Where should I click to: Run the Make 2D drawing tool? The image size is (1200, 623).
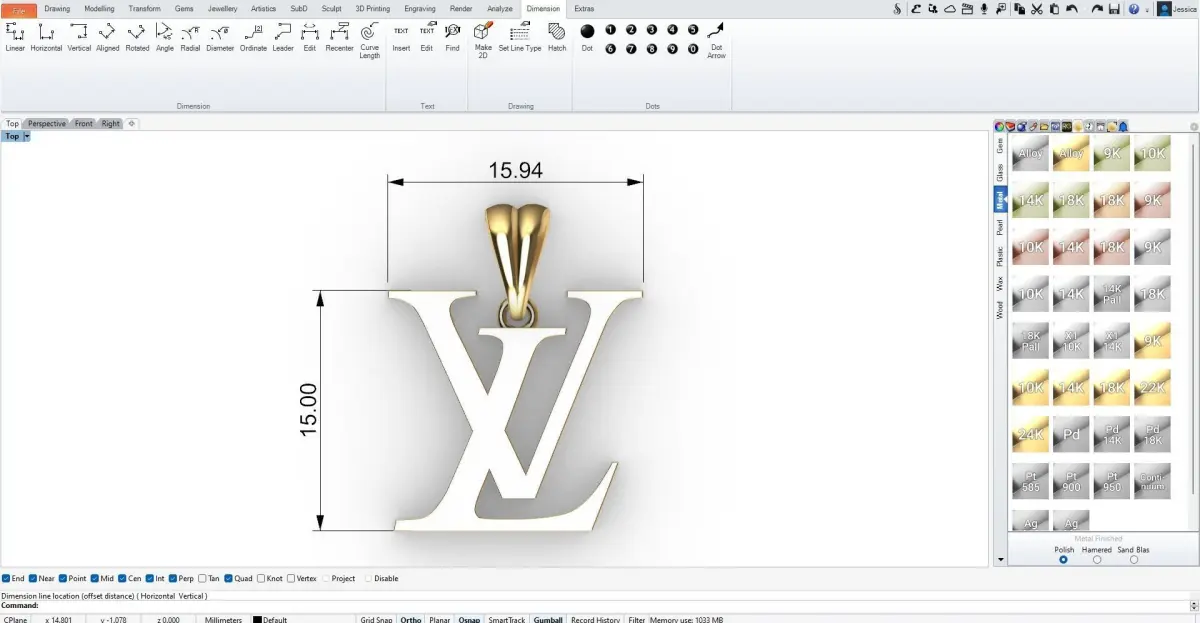click(x=483, y=41)
